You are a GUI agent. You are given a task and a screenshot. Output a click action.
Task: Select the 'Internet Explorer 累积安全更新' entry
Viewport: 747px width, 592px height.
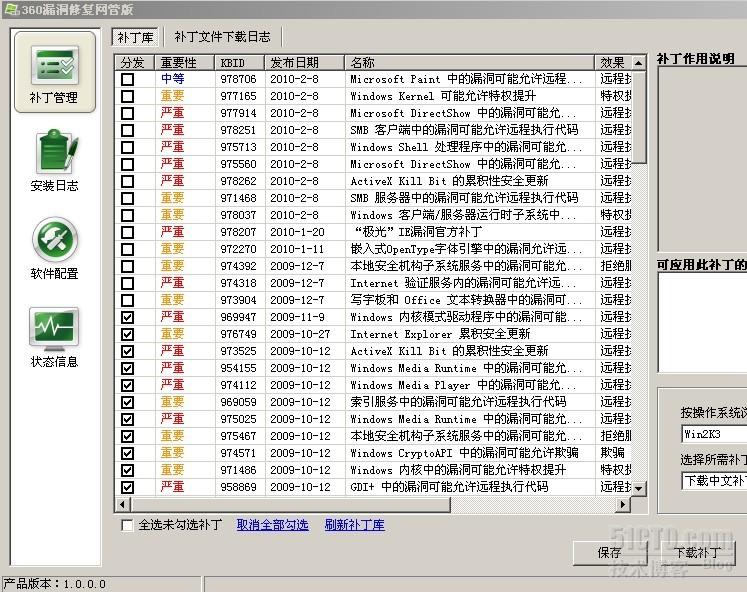pyautogui.click(x=440, y=334)
